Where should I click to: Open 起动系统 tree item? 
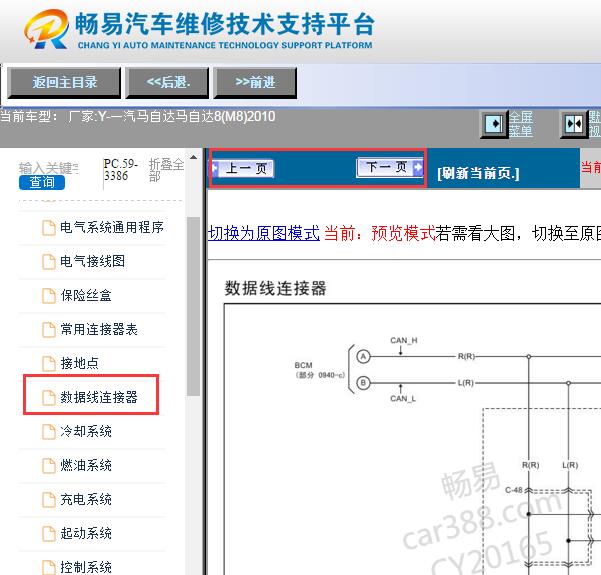coord(86,534)
